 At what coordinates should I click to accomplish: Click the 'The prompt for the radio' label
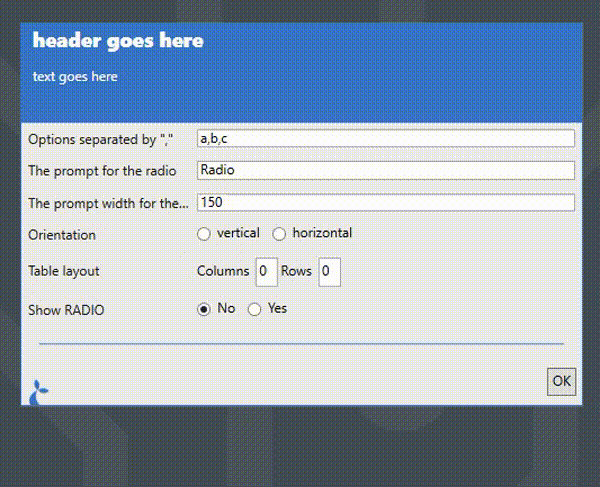[x=102, y=171]
